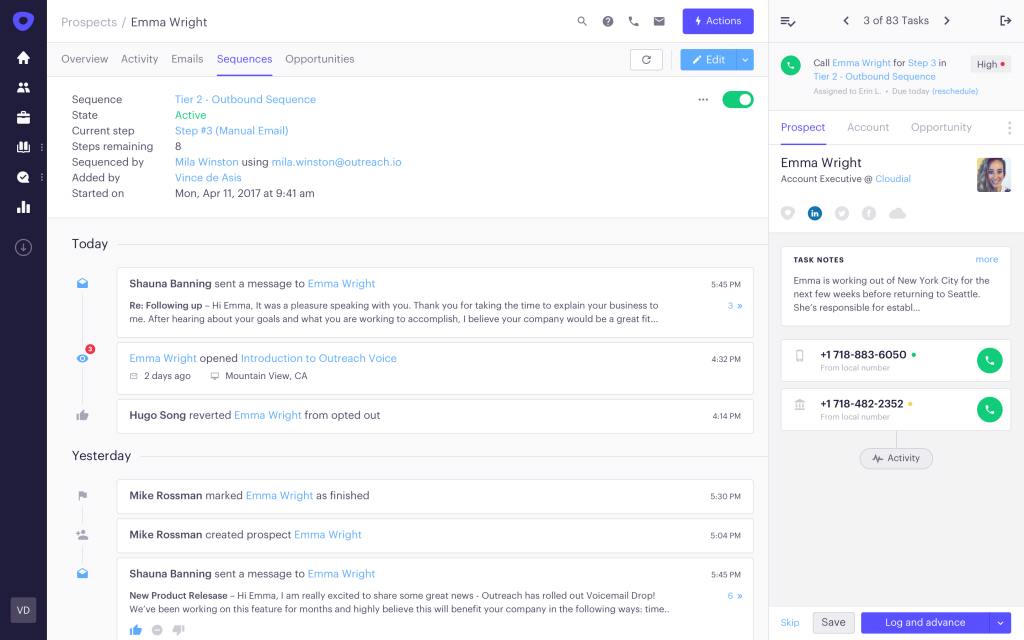Click thumbs up on New Product Release email

(136, 630)
